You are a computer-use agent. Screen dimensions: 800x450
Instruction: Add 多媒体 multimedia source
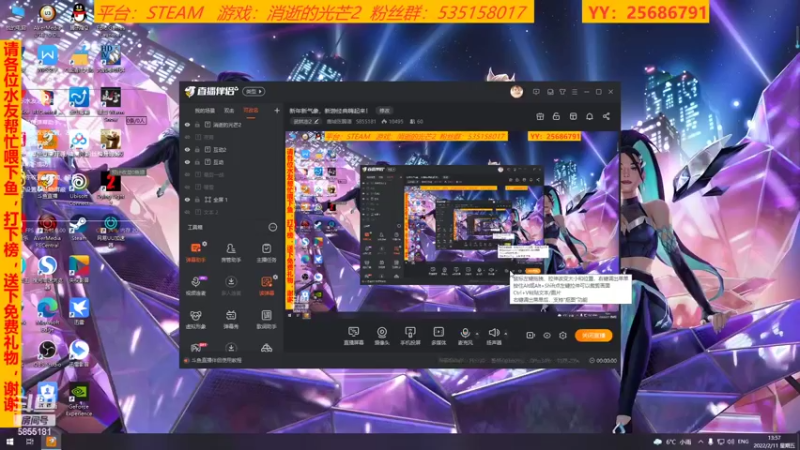438,336
